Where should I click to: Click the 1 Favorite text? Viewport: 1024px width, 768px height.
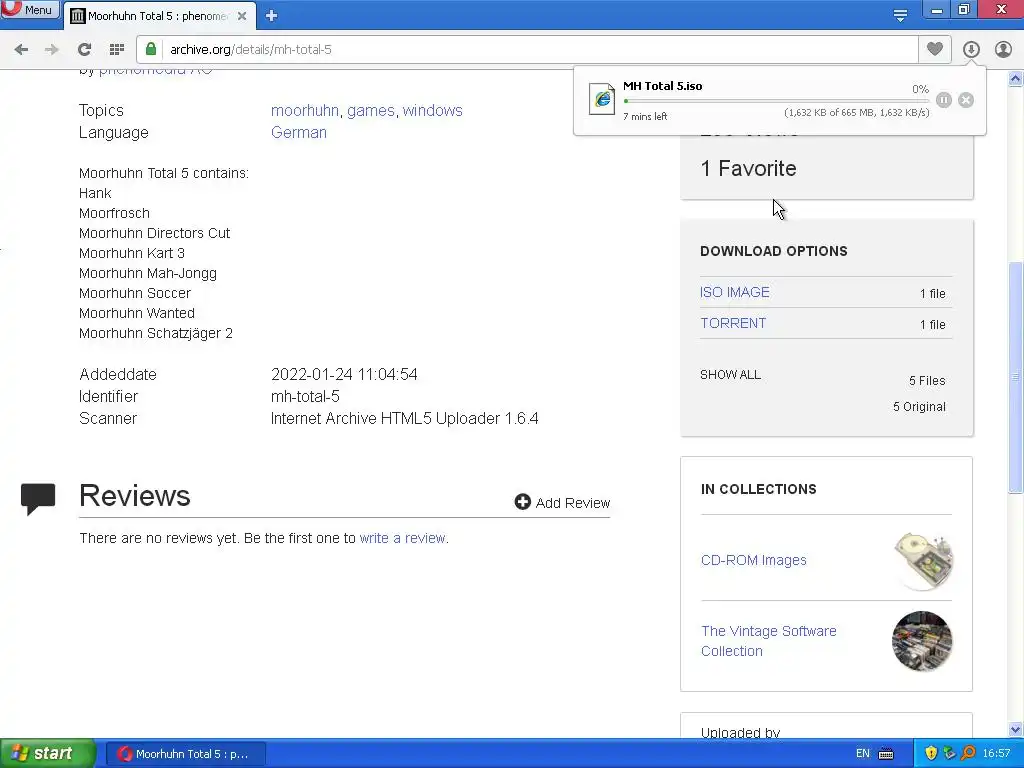748,168
